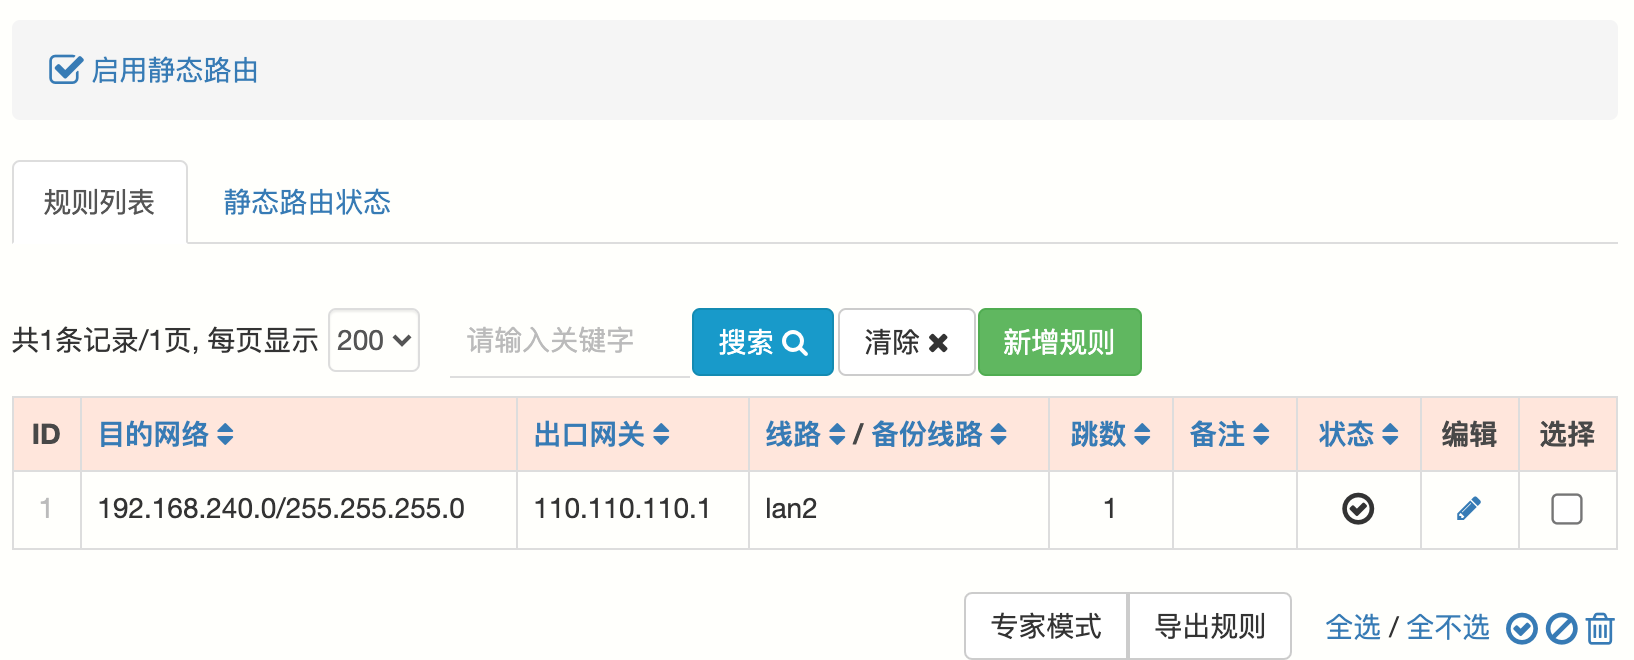Select the 规则列表 tab
This screenshot has width=1634, height=660.
pos(99,202)
